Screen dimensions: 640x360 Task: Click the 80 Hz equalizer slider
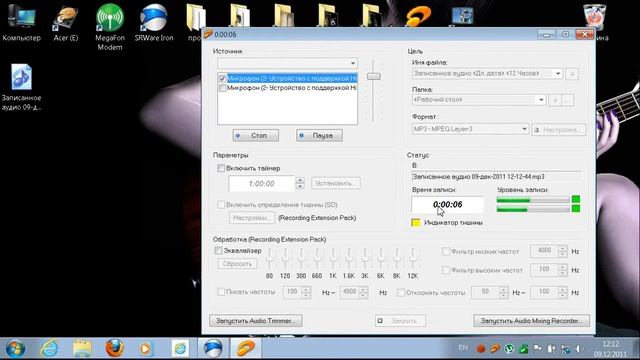(269, 260)
